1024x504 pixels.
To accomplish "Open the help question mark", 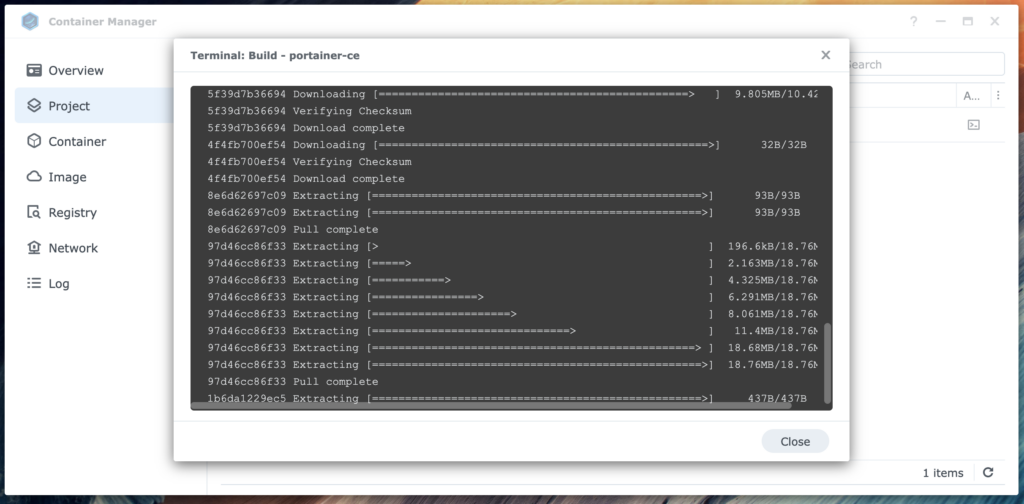I will point(914,21).
